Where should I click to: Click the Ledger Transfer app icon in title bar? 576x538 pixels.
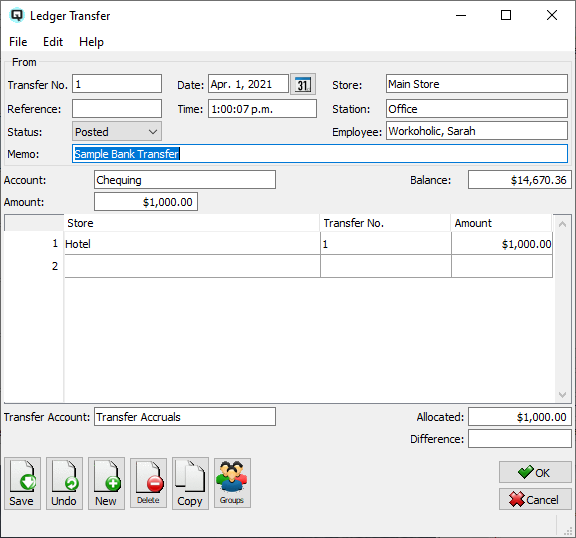point(17,16)
